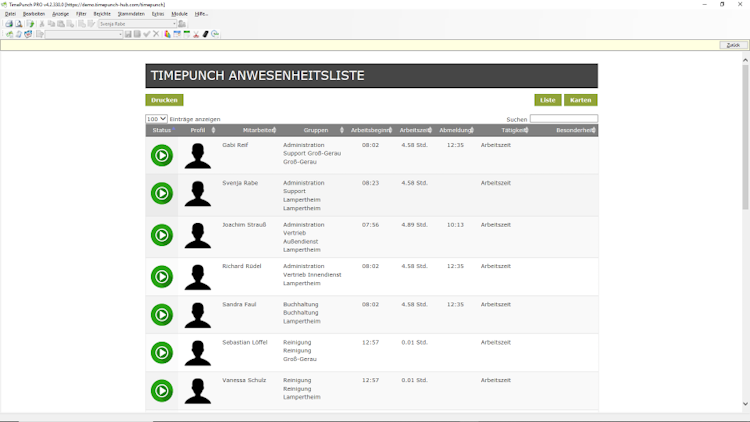Click the colorful chart icon in the toolbar
The image size is (750, 422).
click(167, 34)
